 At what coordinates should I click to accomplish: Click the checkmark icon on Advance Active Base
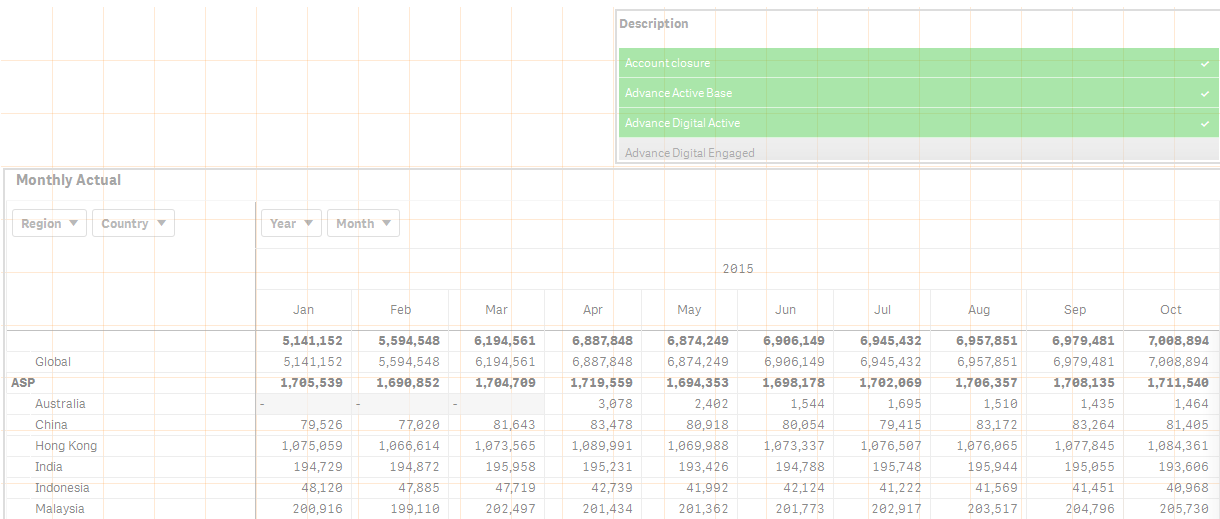tap(1205, 93)
